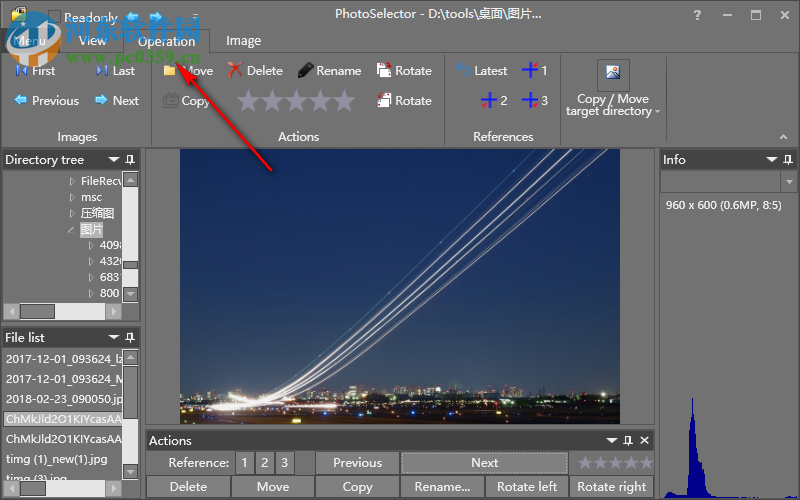This screenshot has width=800, height=500.
Task: Click ribbon Copy with clipboard icon
Action: click(x=186, y=101)
